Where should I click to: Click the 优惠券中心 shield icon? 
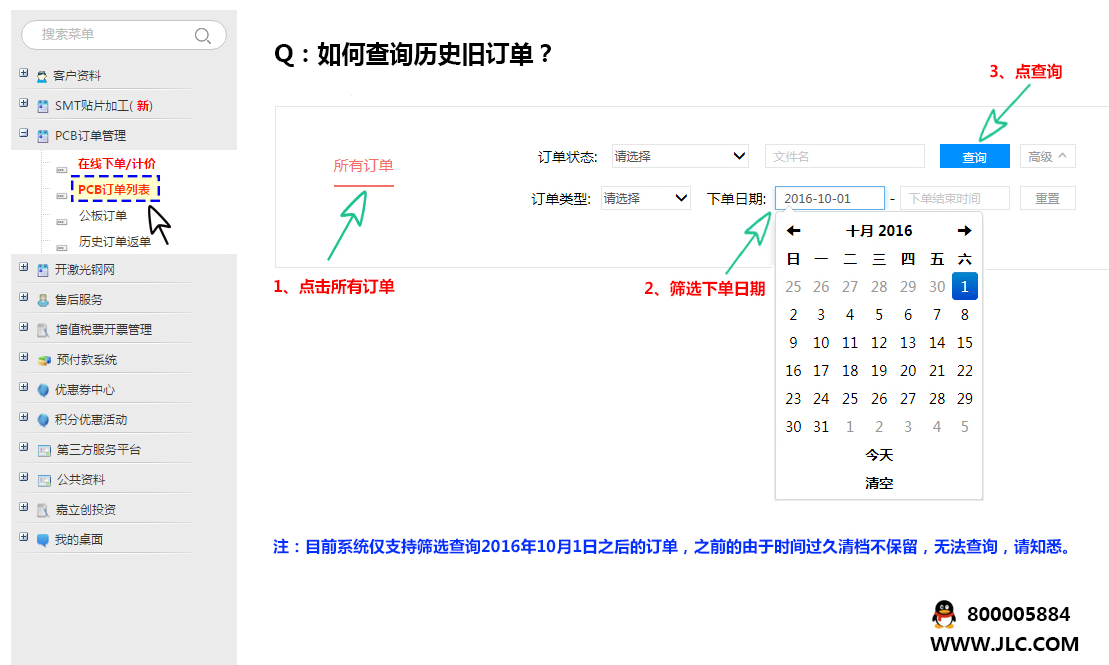tap(43, 390)
